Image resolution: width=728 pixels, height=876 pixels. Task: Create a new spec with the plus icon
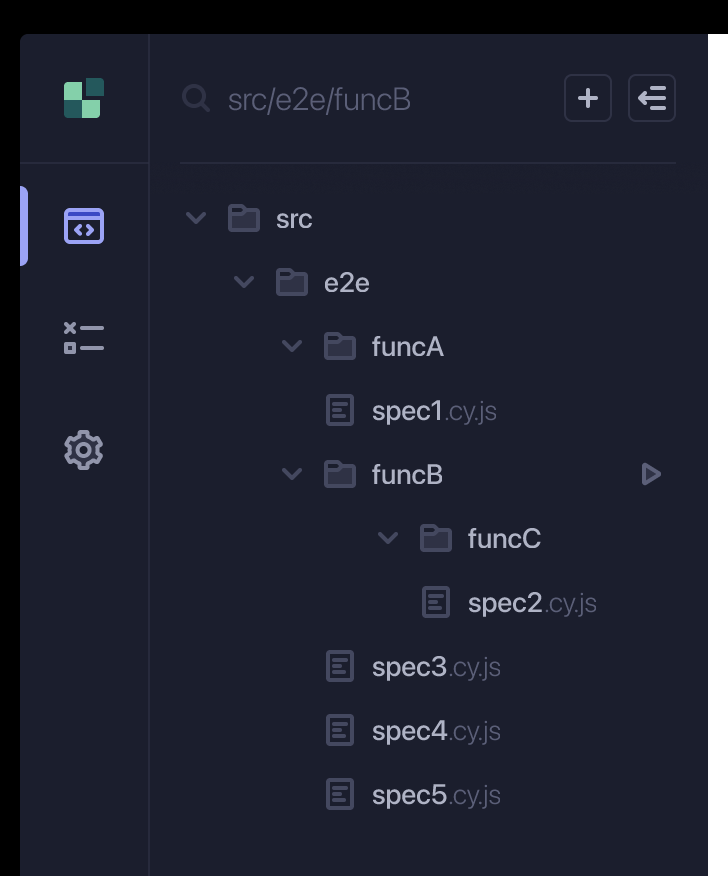point(588,98)
